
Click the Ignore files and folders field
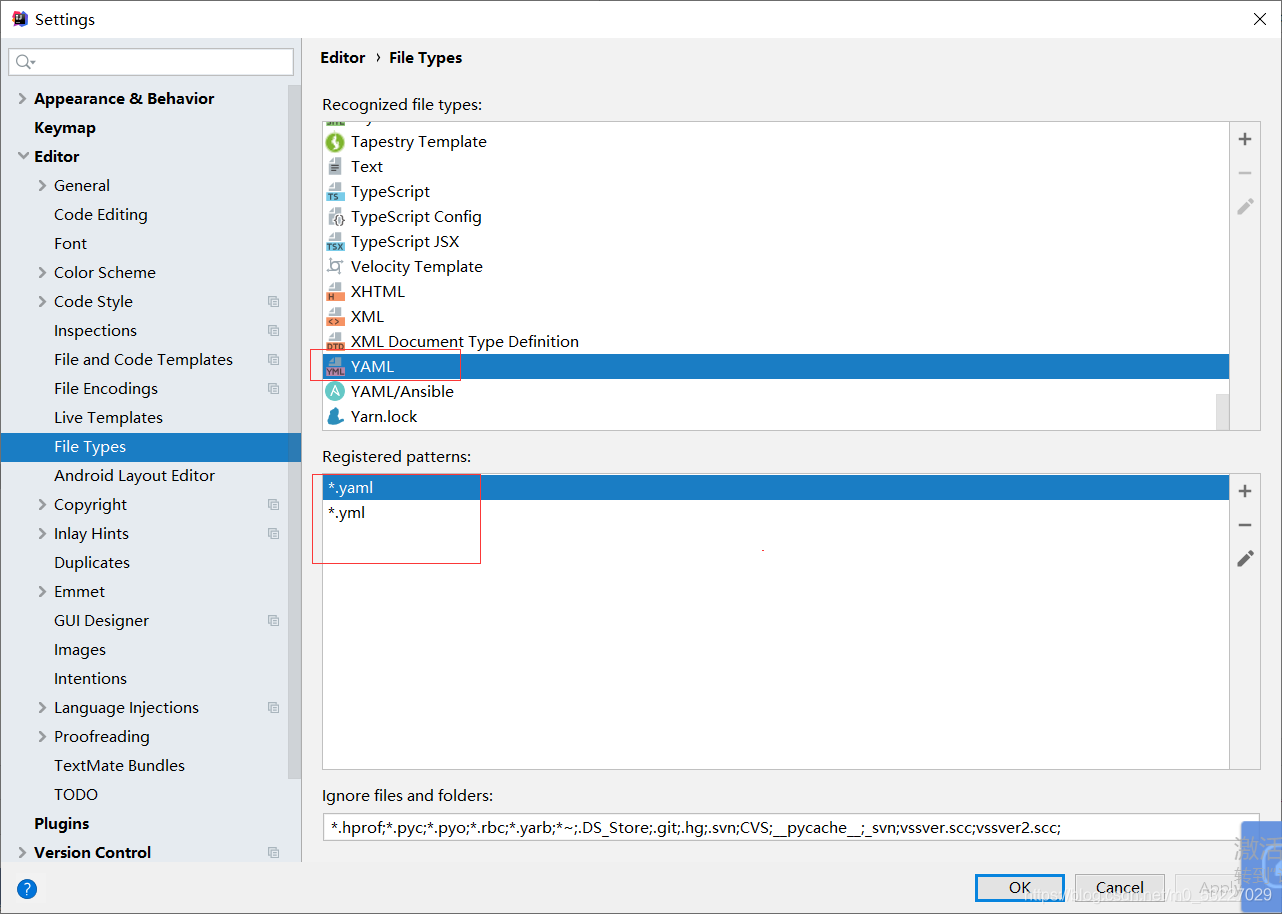pos(790,827)
